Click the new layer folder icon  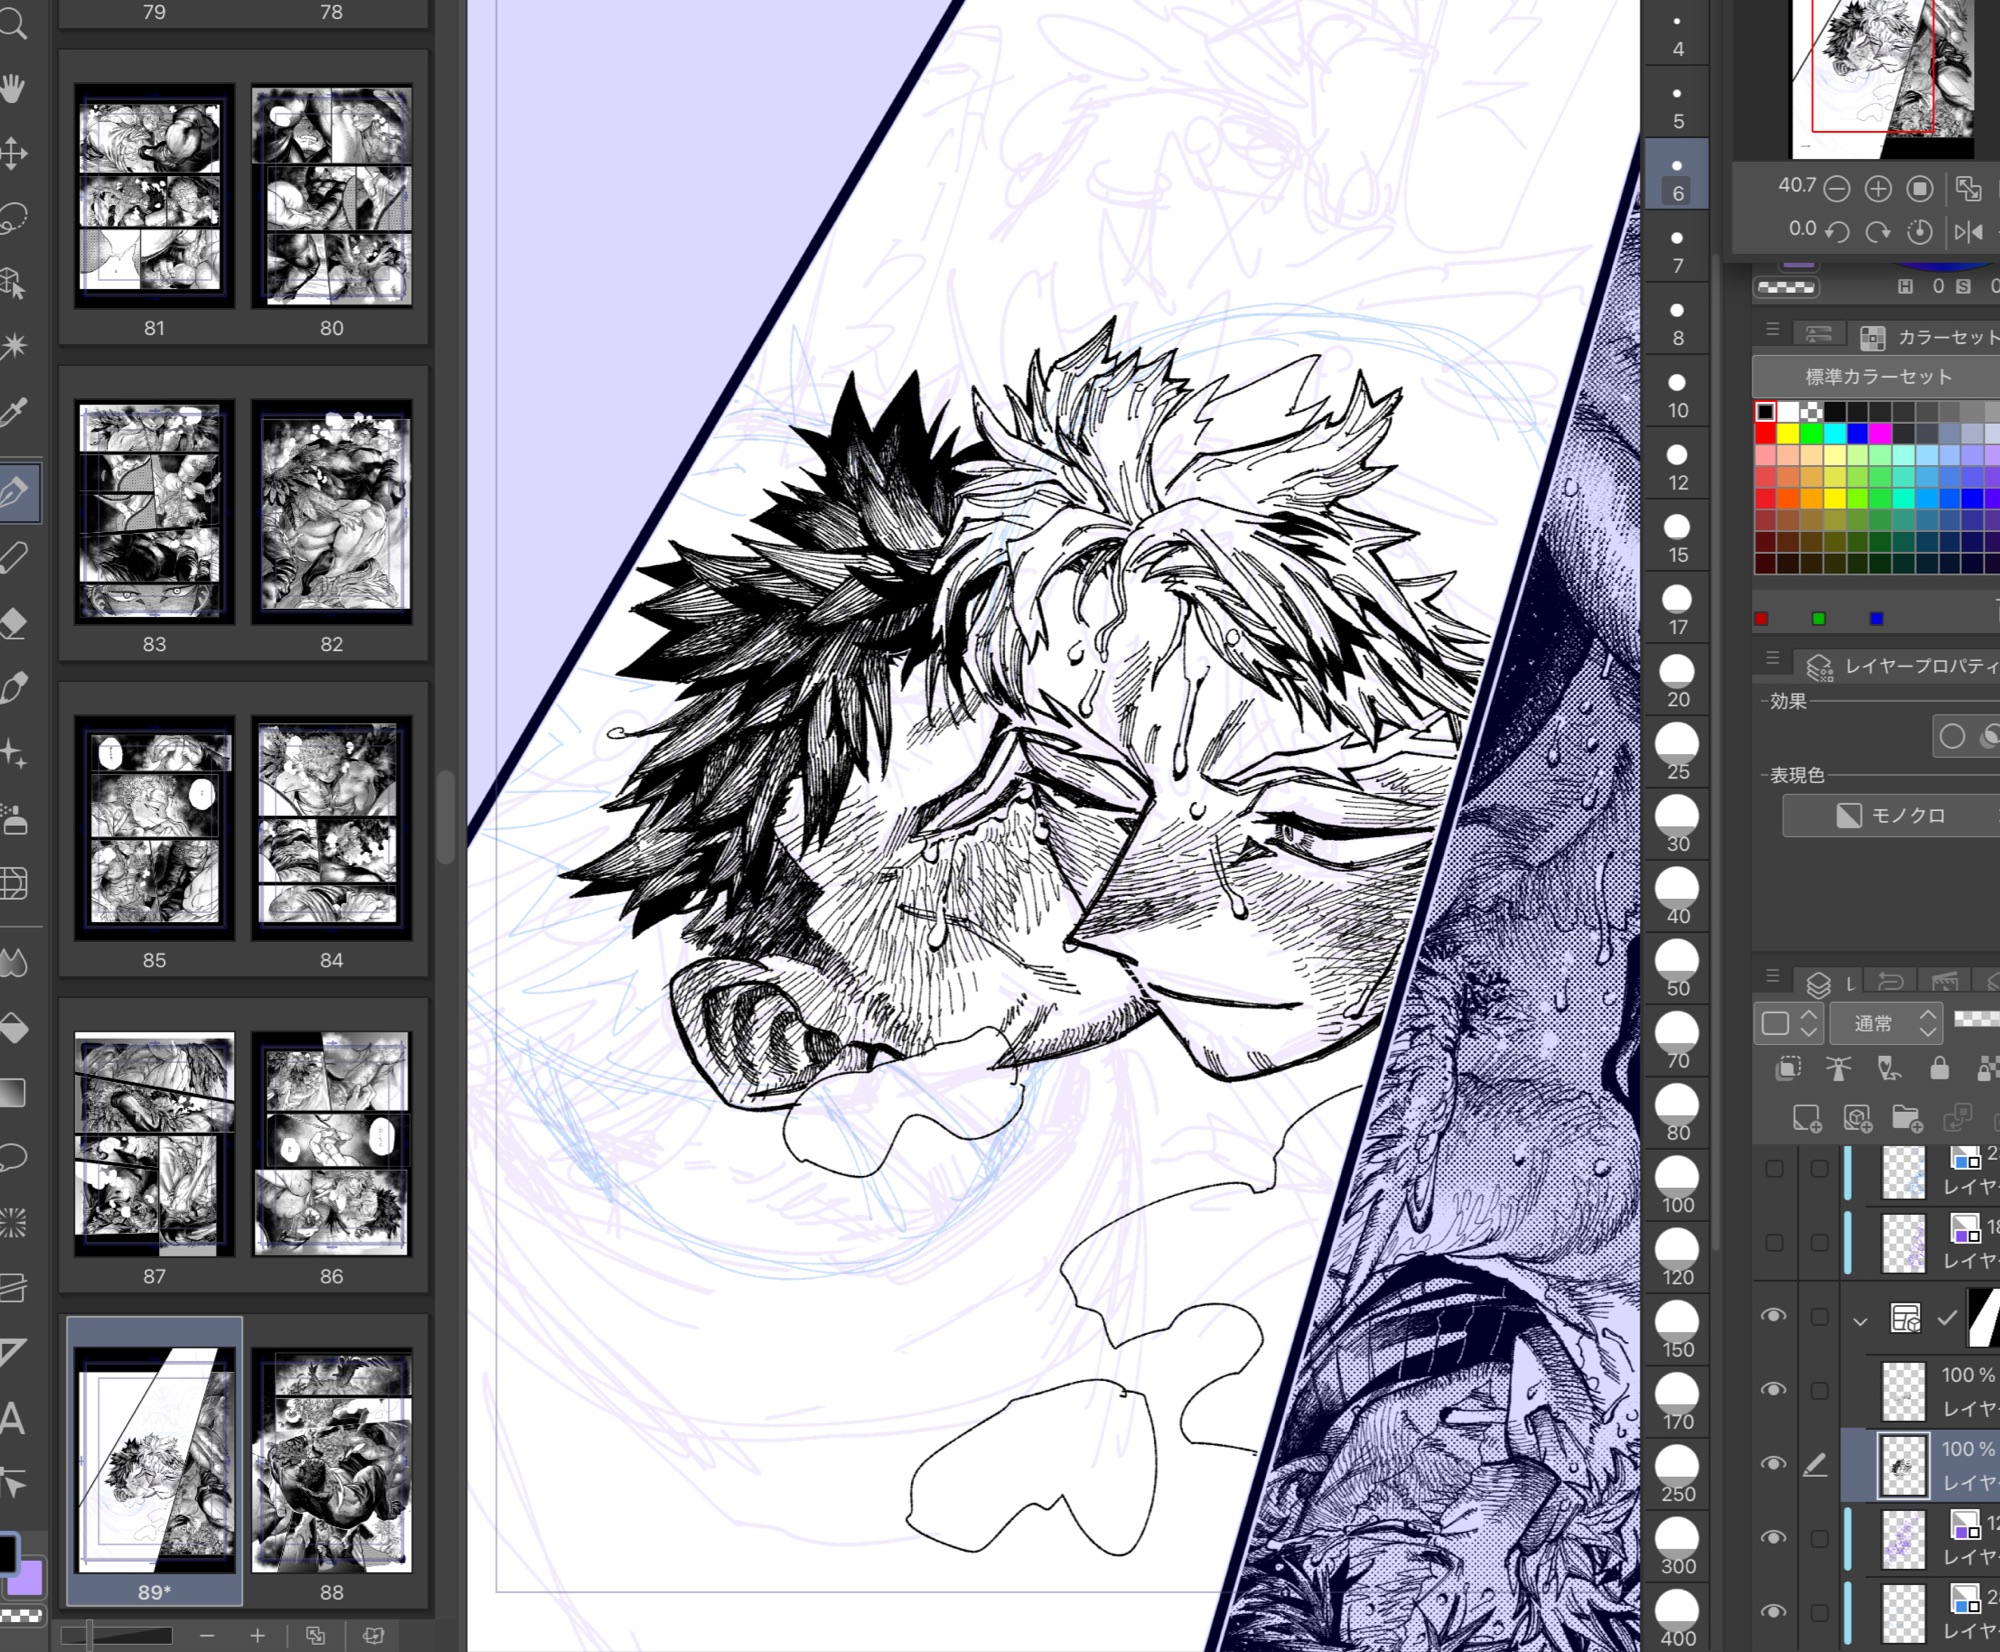(x=1906, y=1118)
